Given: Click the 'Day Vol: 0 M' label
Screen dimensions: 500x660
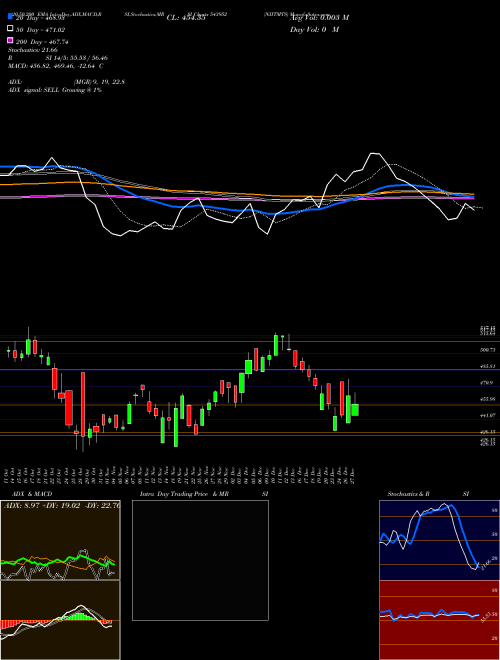Looking at the screenshot, I should coord(314,29).
